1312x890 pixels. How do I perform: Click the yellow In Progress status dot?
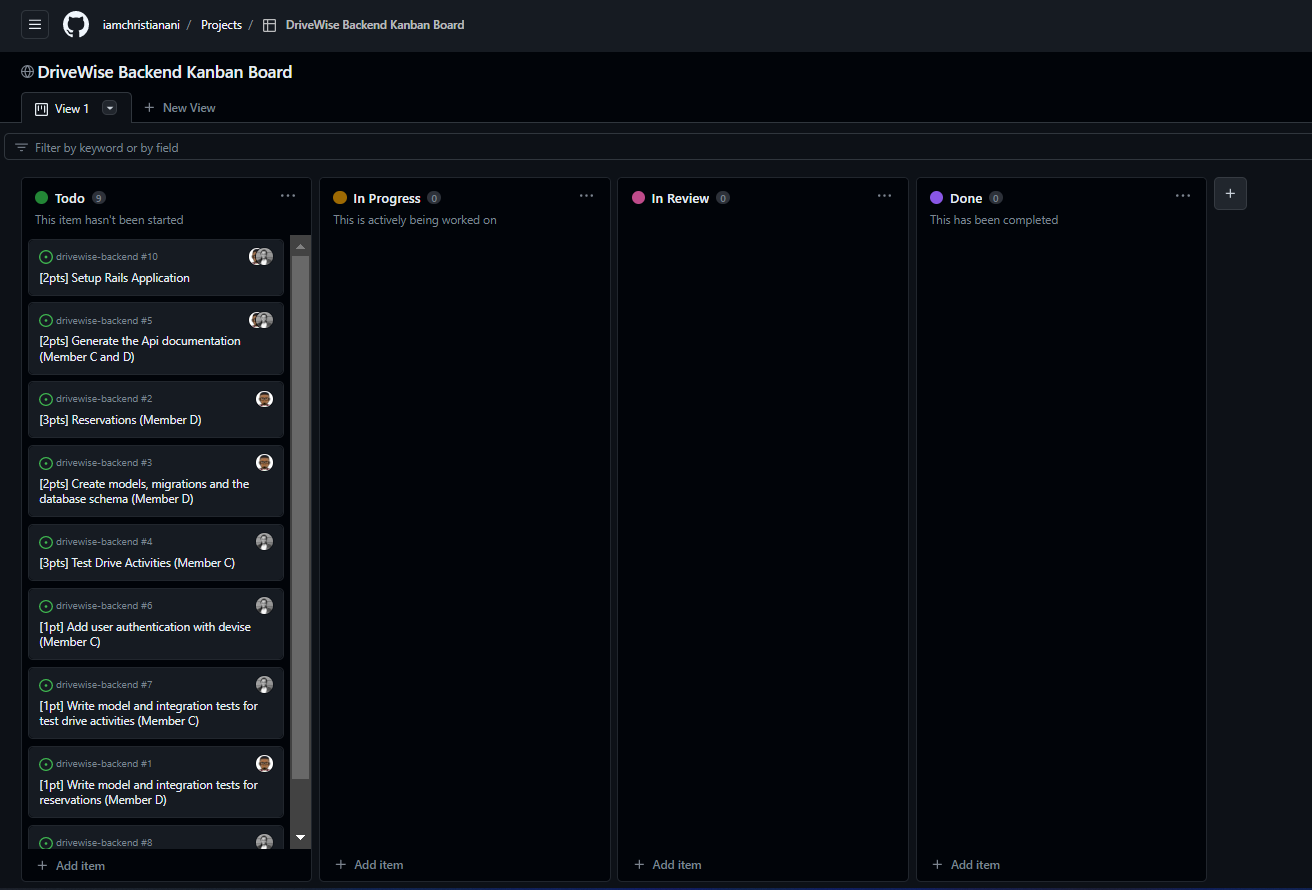340,198
